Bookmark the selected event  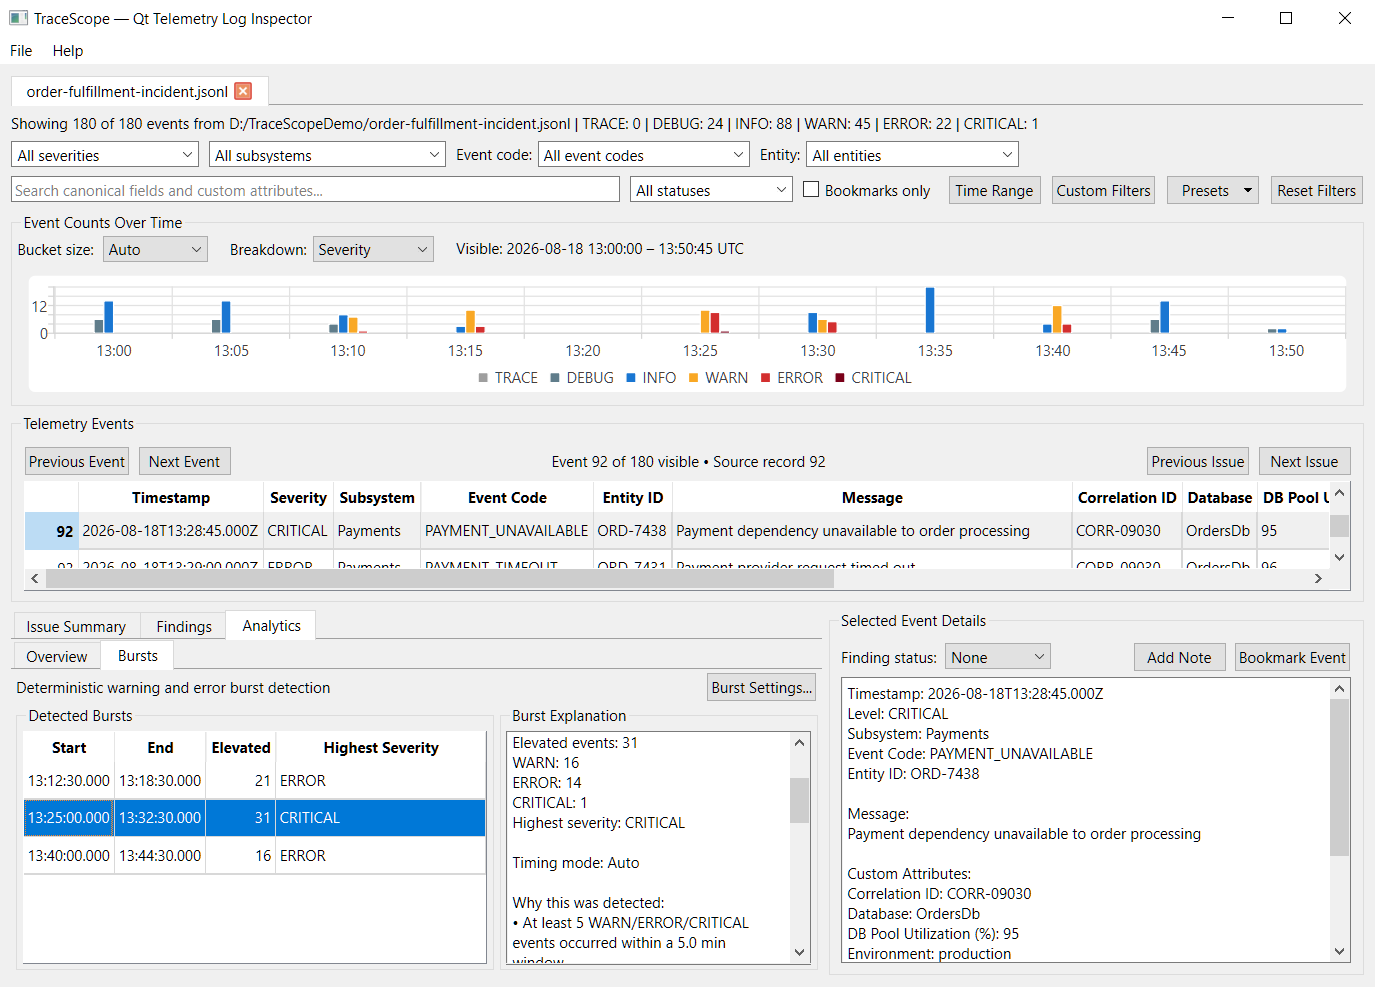(1292, 657)
